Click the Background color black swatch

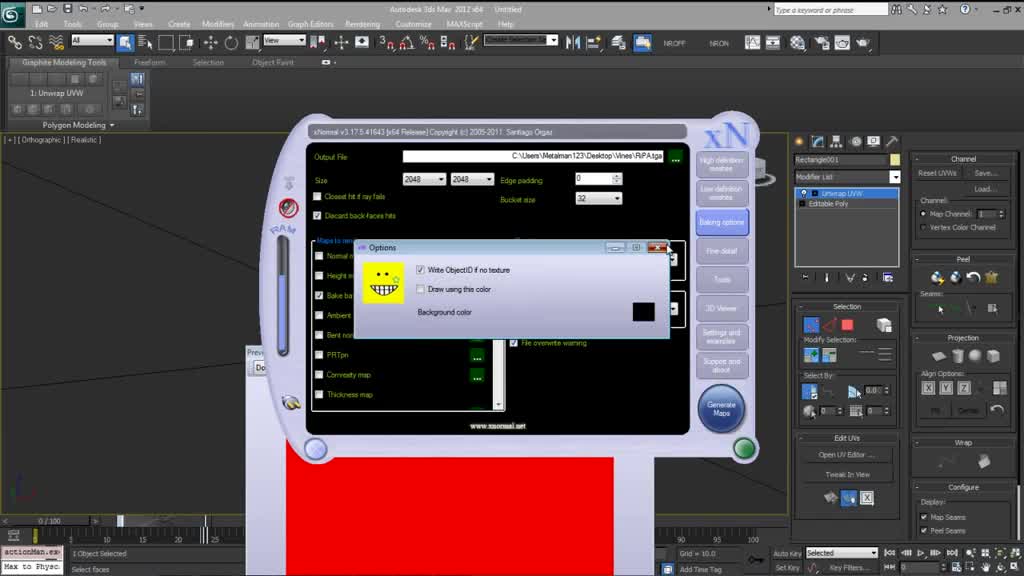pos(643,312)
